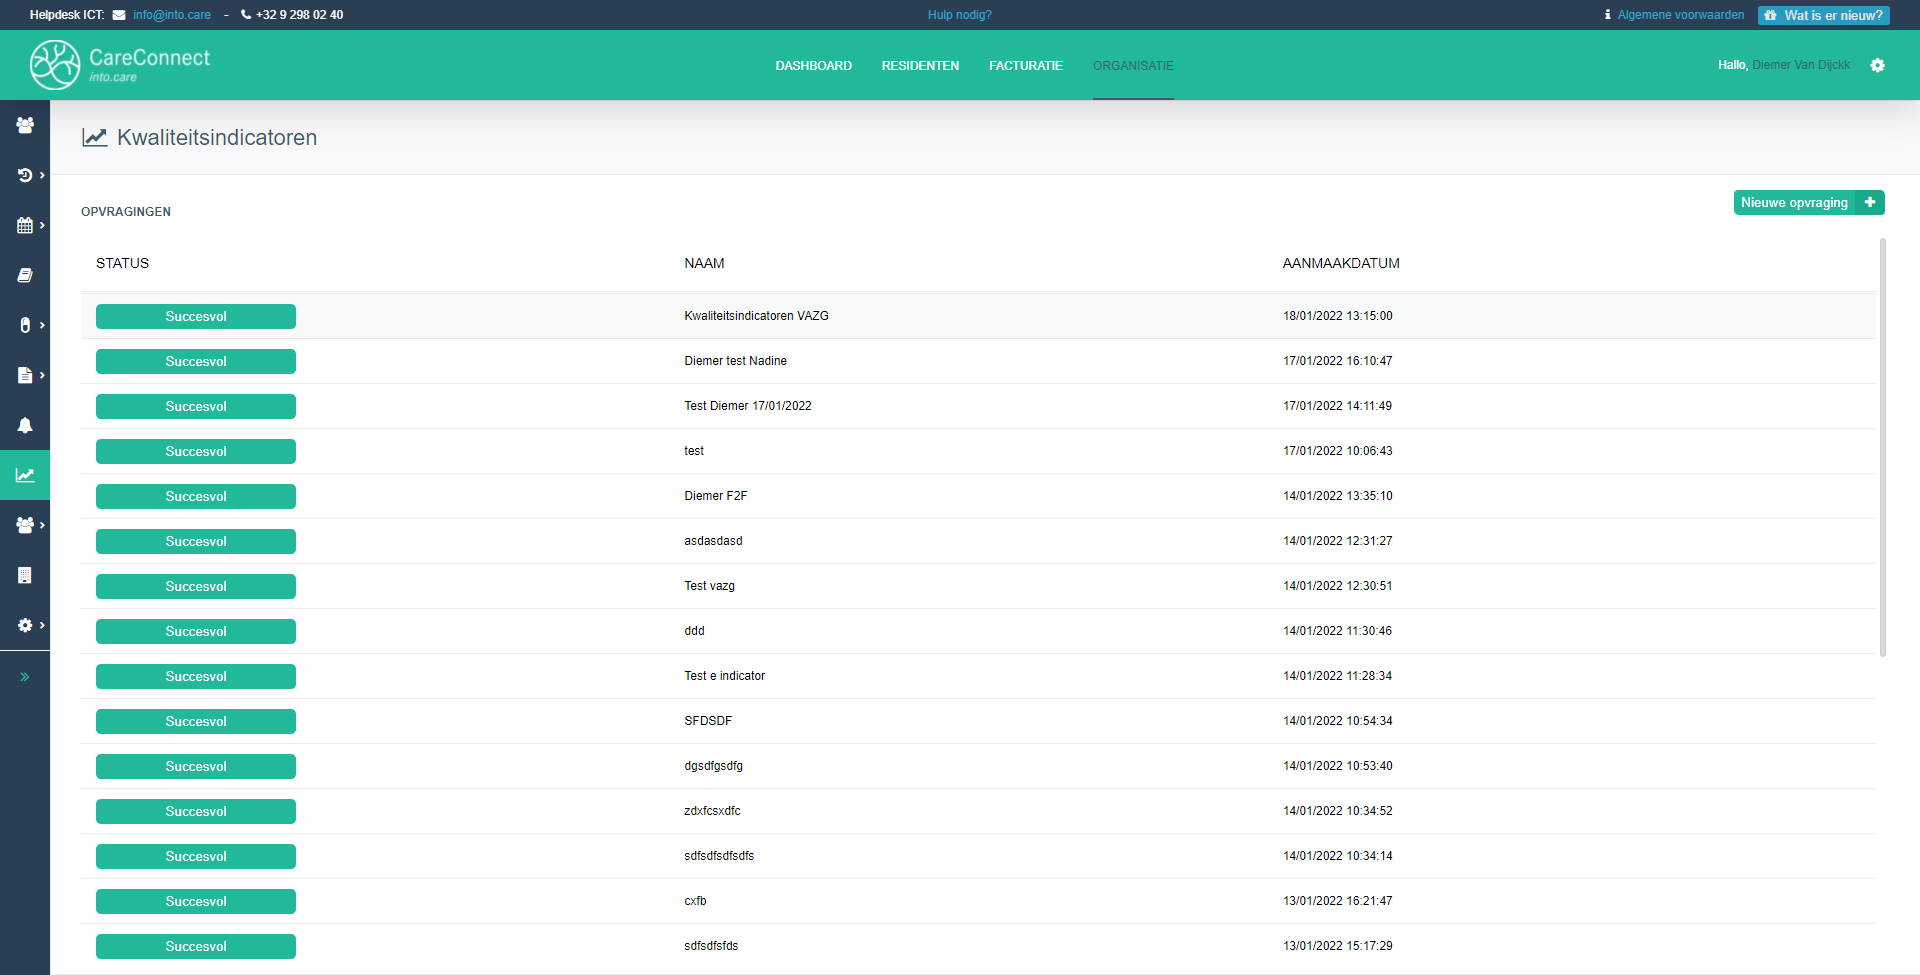This screenshot has width=1920, height=975.
Task: Click the STATUS column header
Action: click(122, 263)
